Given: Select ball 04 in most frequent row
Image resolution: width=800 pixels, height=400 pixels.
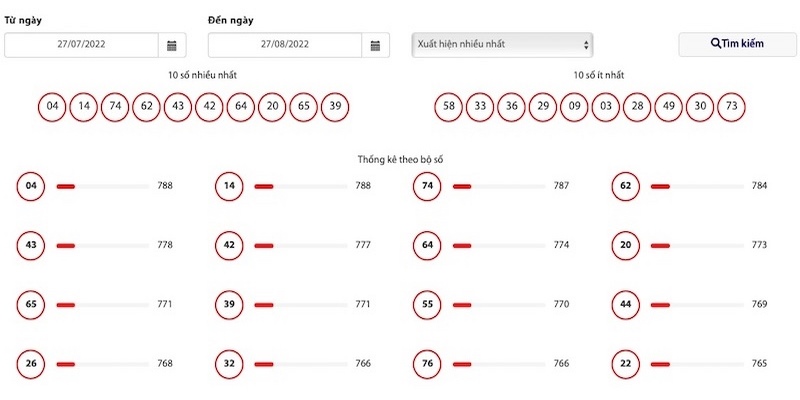Looking at the screenshot, I should click(52, 107).
